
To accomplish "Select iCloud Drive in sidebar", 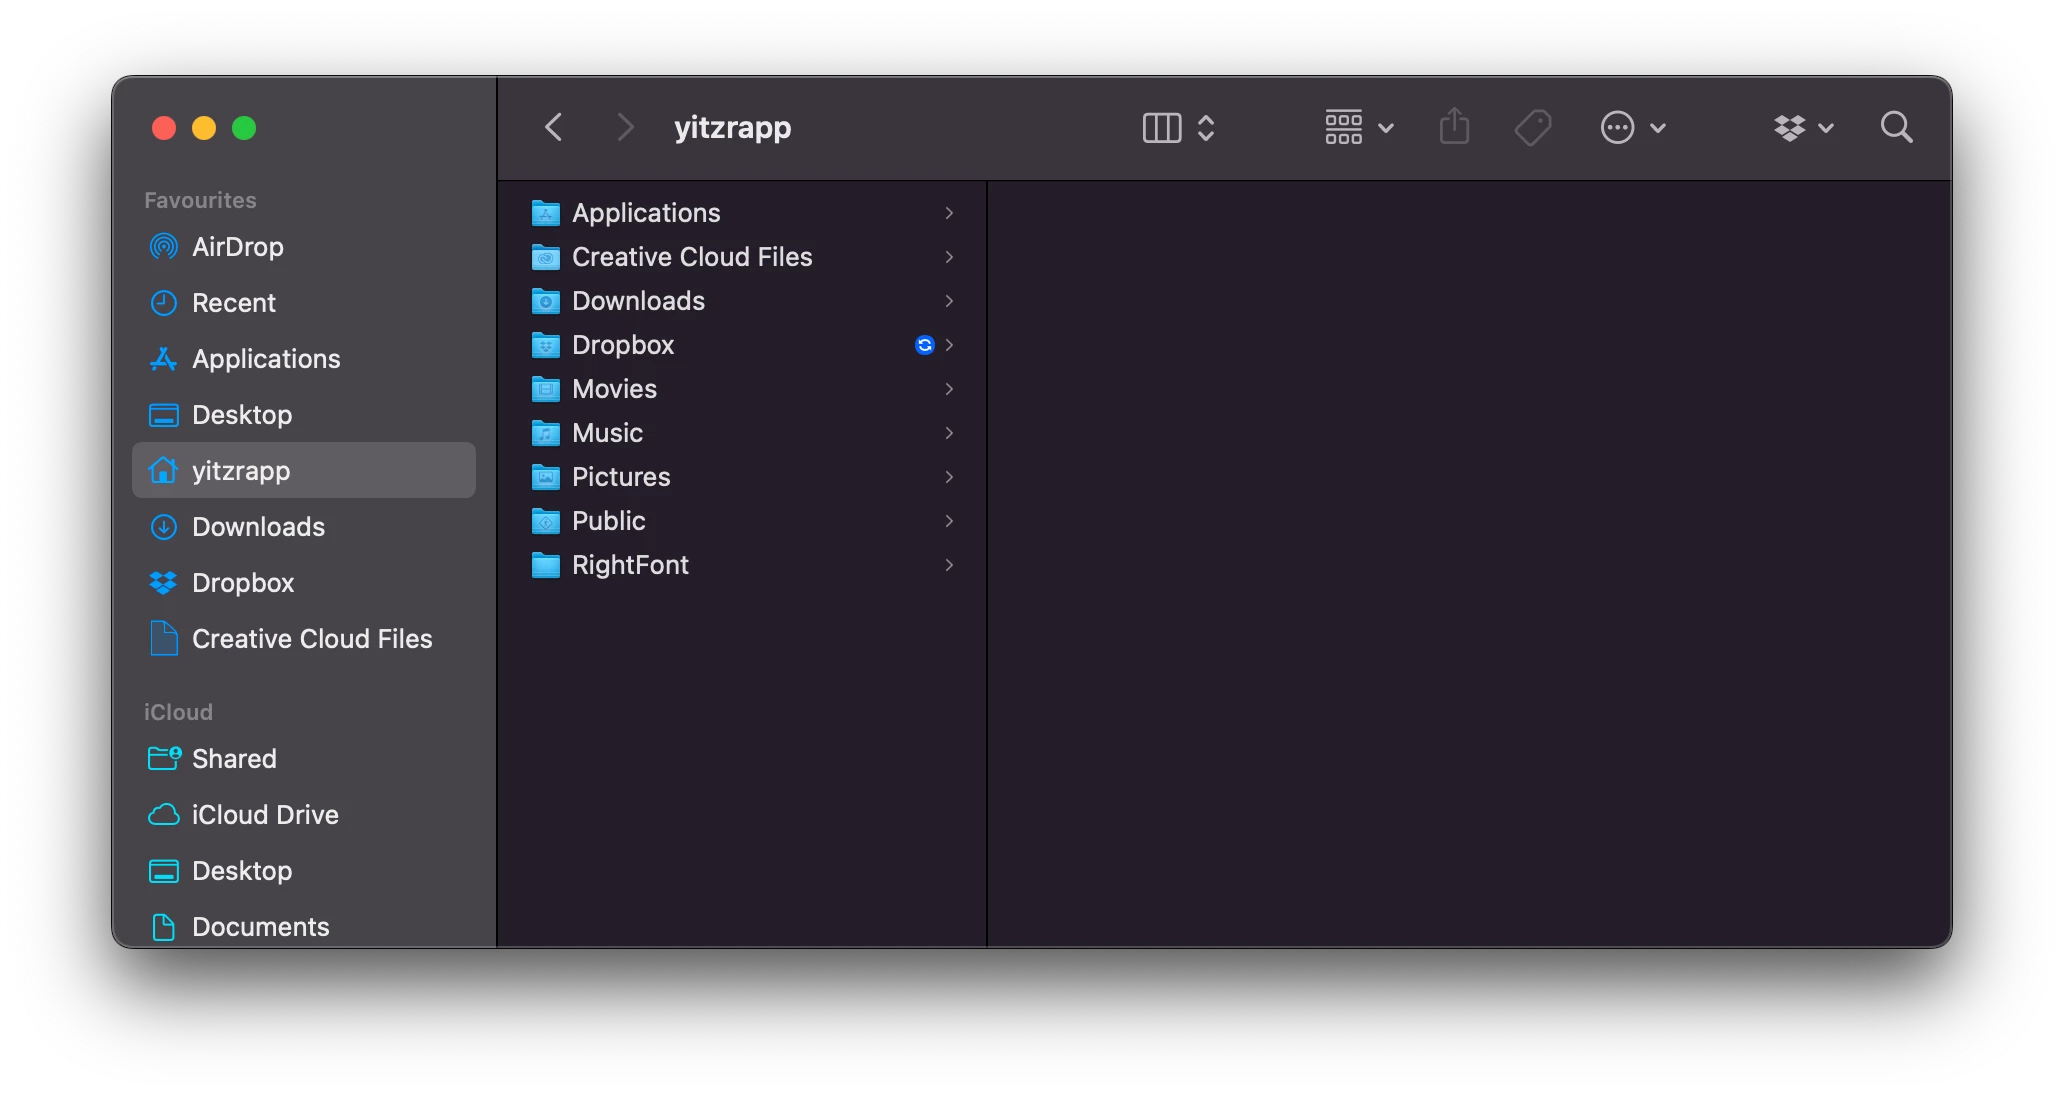I will [264, 815].
